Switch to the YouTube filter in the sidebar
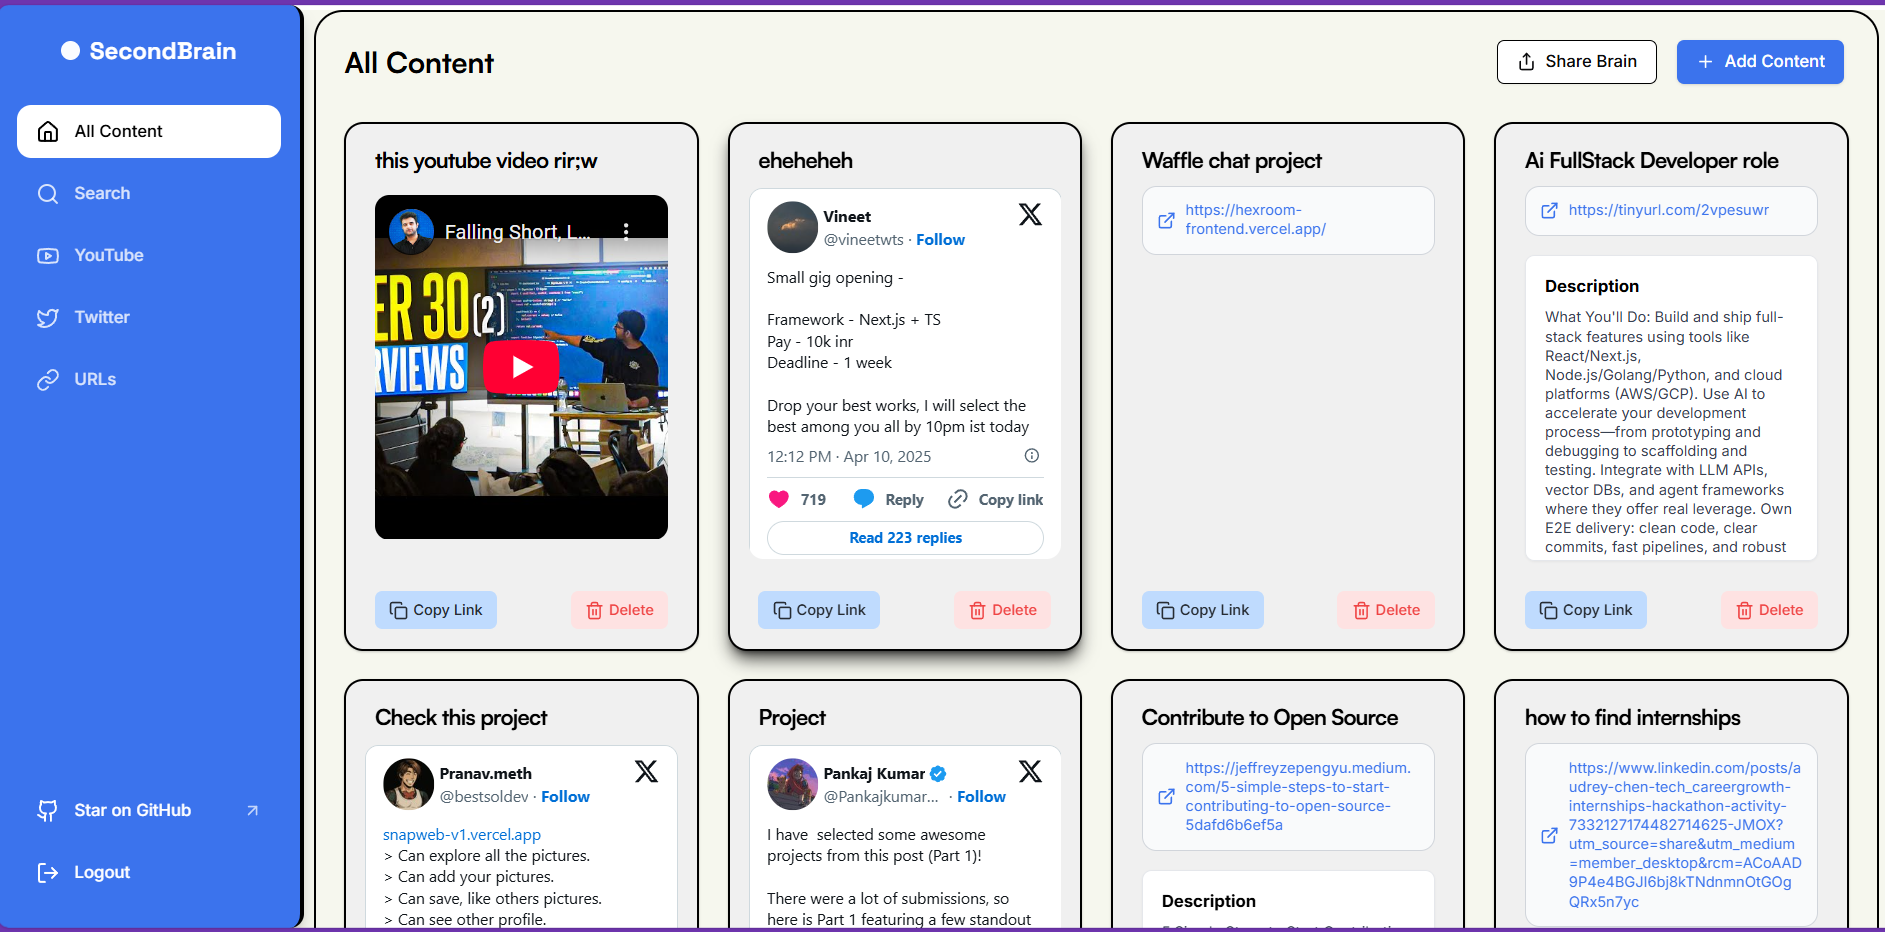1885x932 pixels. tap(108, 255)
